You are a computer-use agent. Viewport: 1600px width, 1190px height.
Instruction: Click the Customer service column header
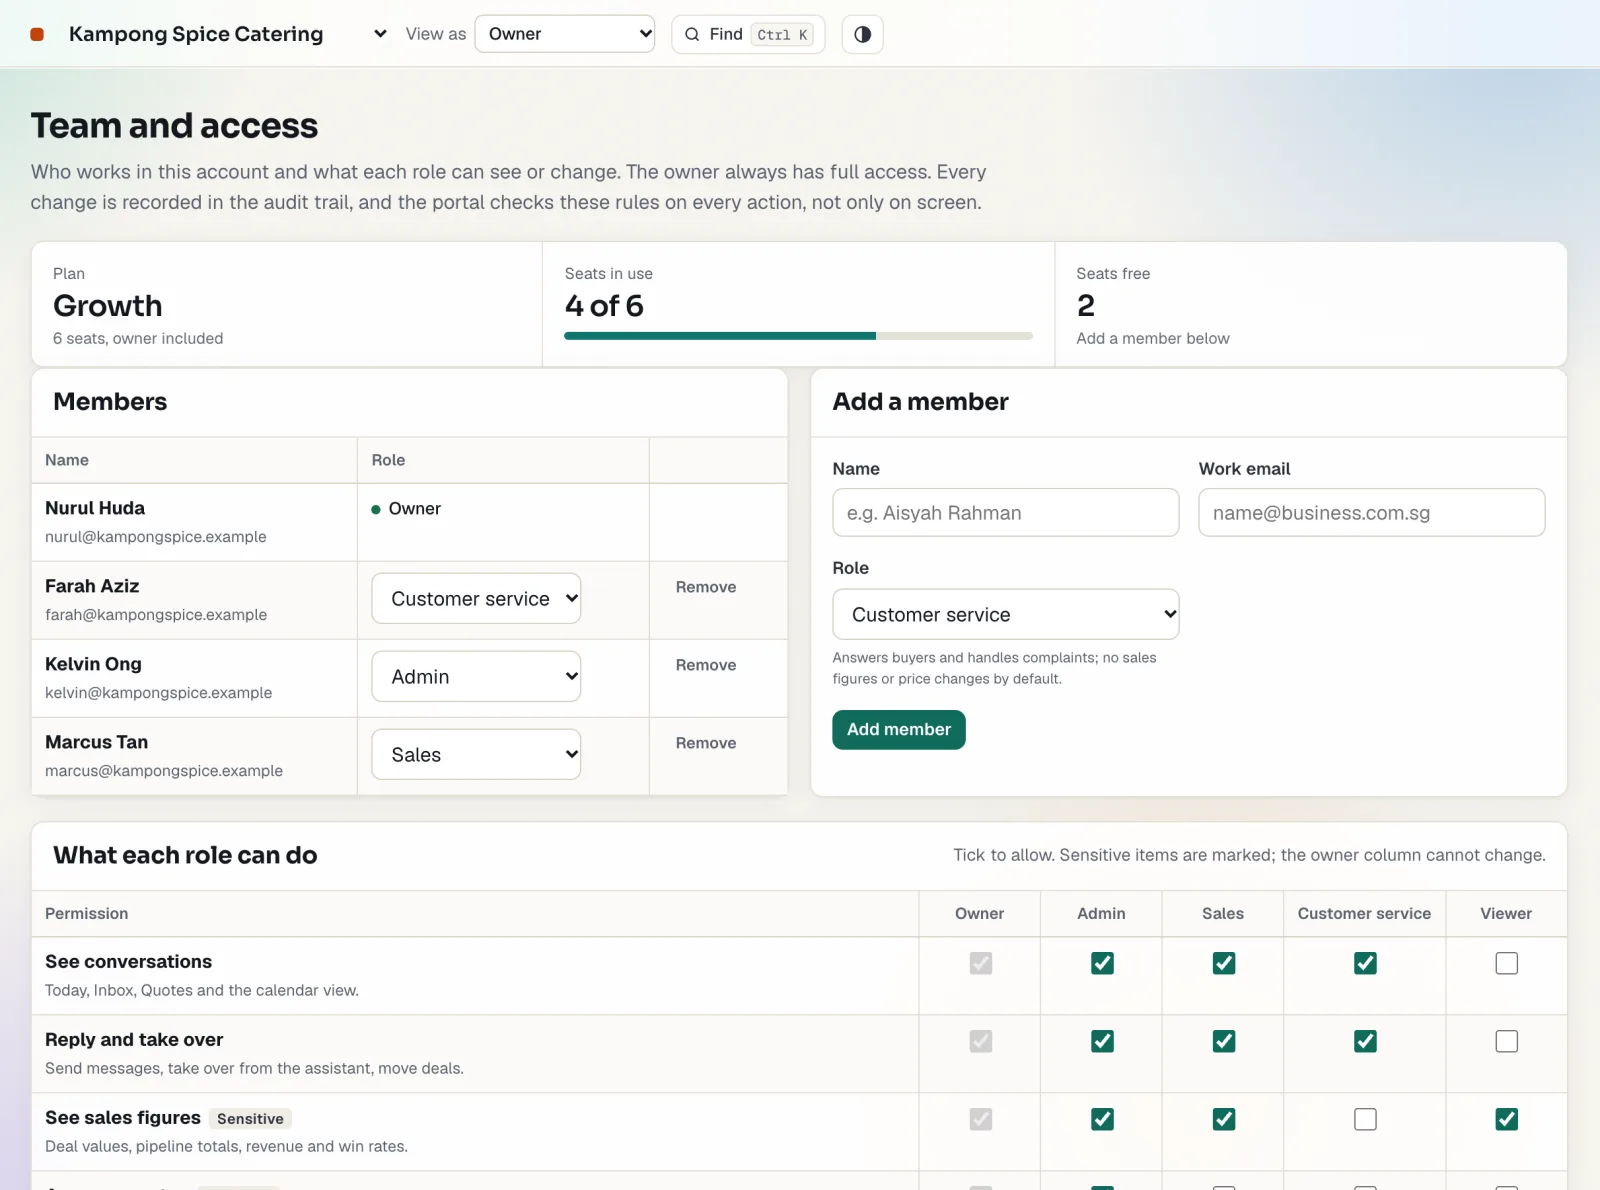click(x=1364, y=913)
